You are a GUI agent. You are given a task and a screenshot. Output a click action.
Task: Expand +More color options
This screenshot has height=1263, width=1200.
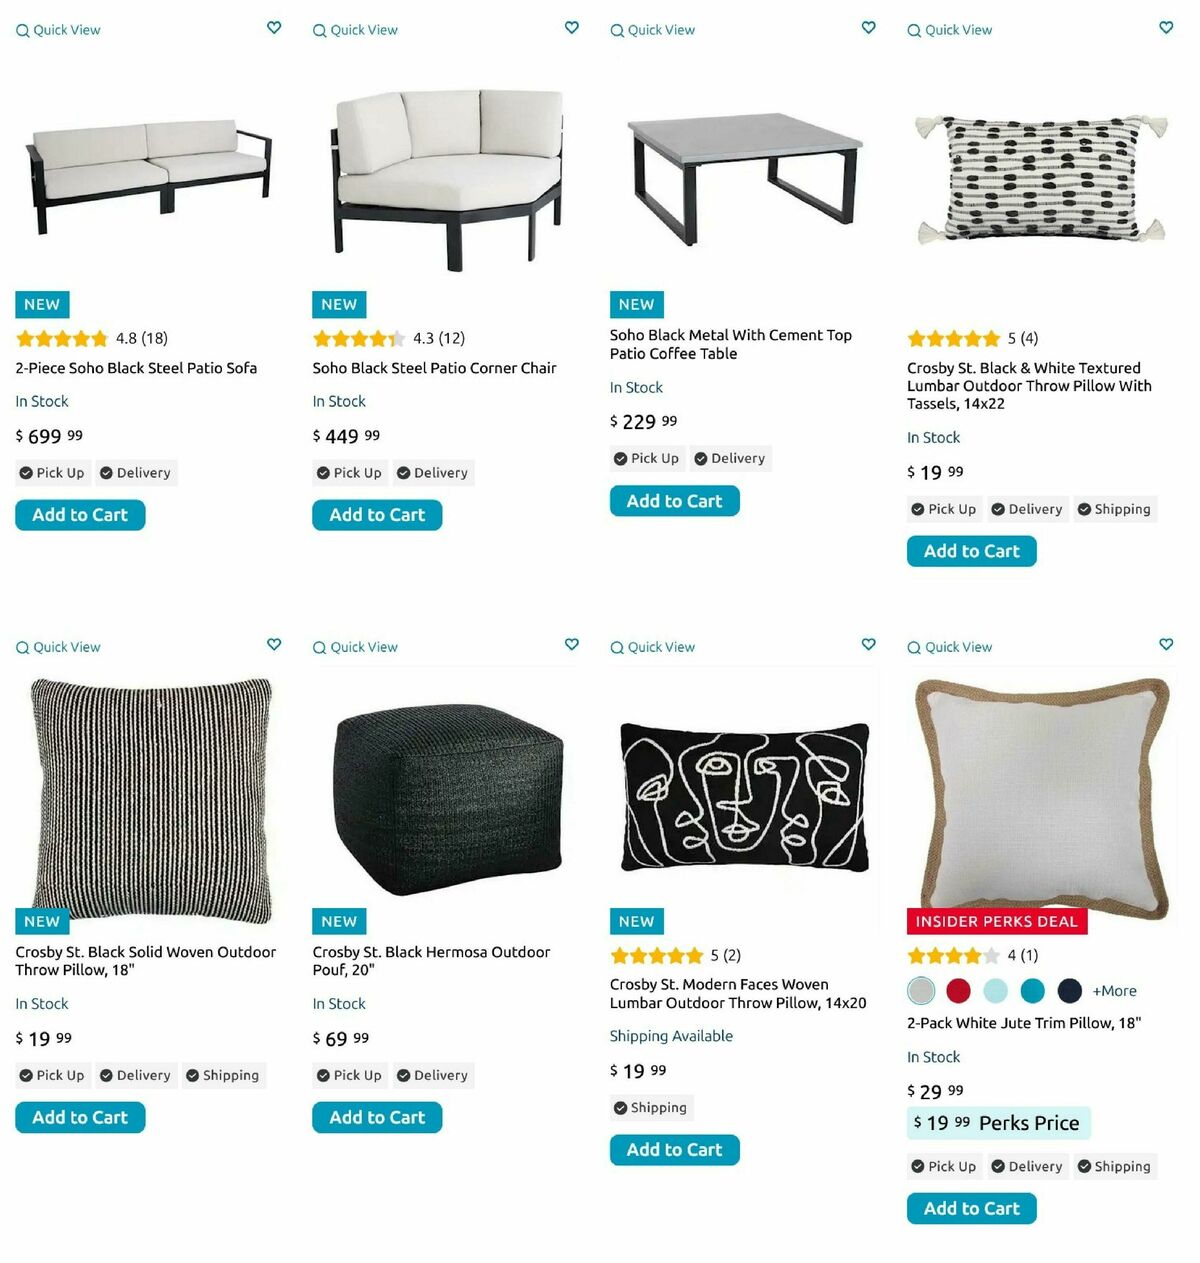1114,991
